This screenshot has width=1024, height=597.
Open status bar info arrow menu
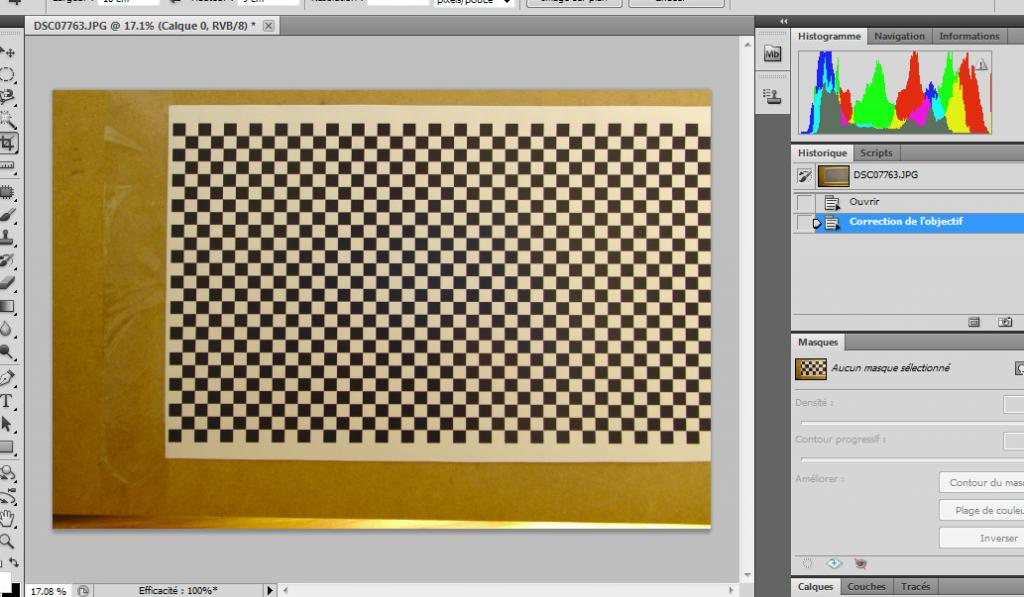click(x=270, y=590)
